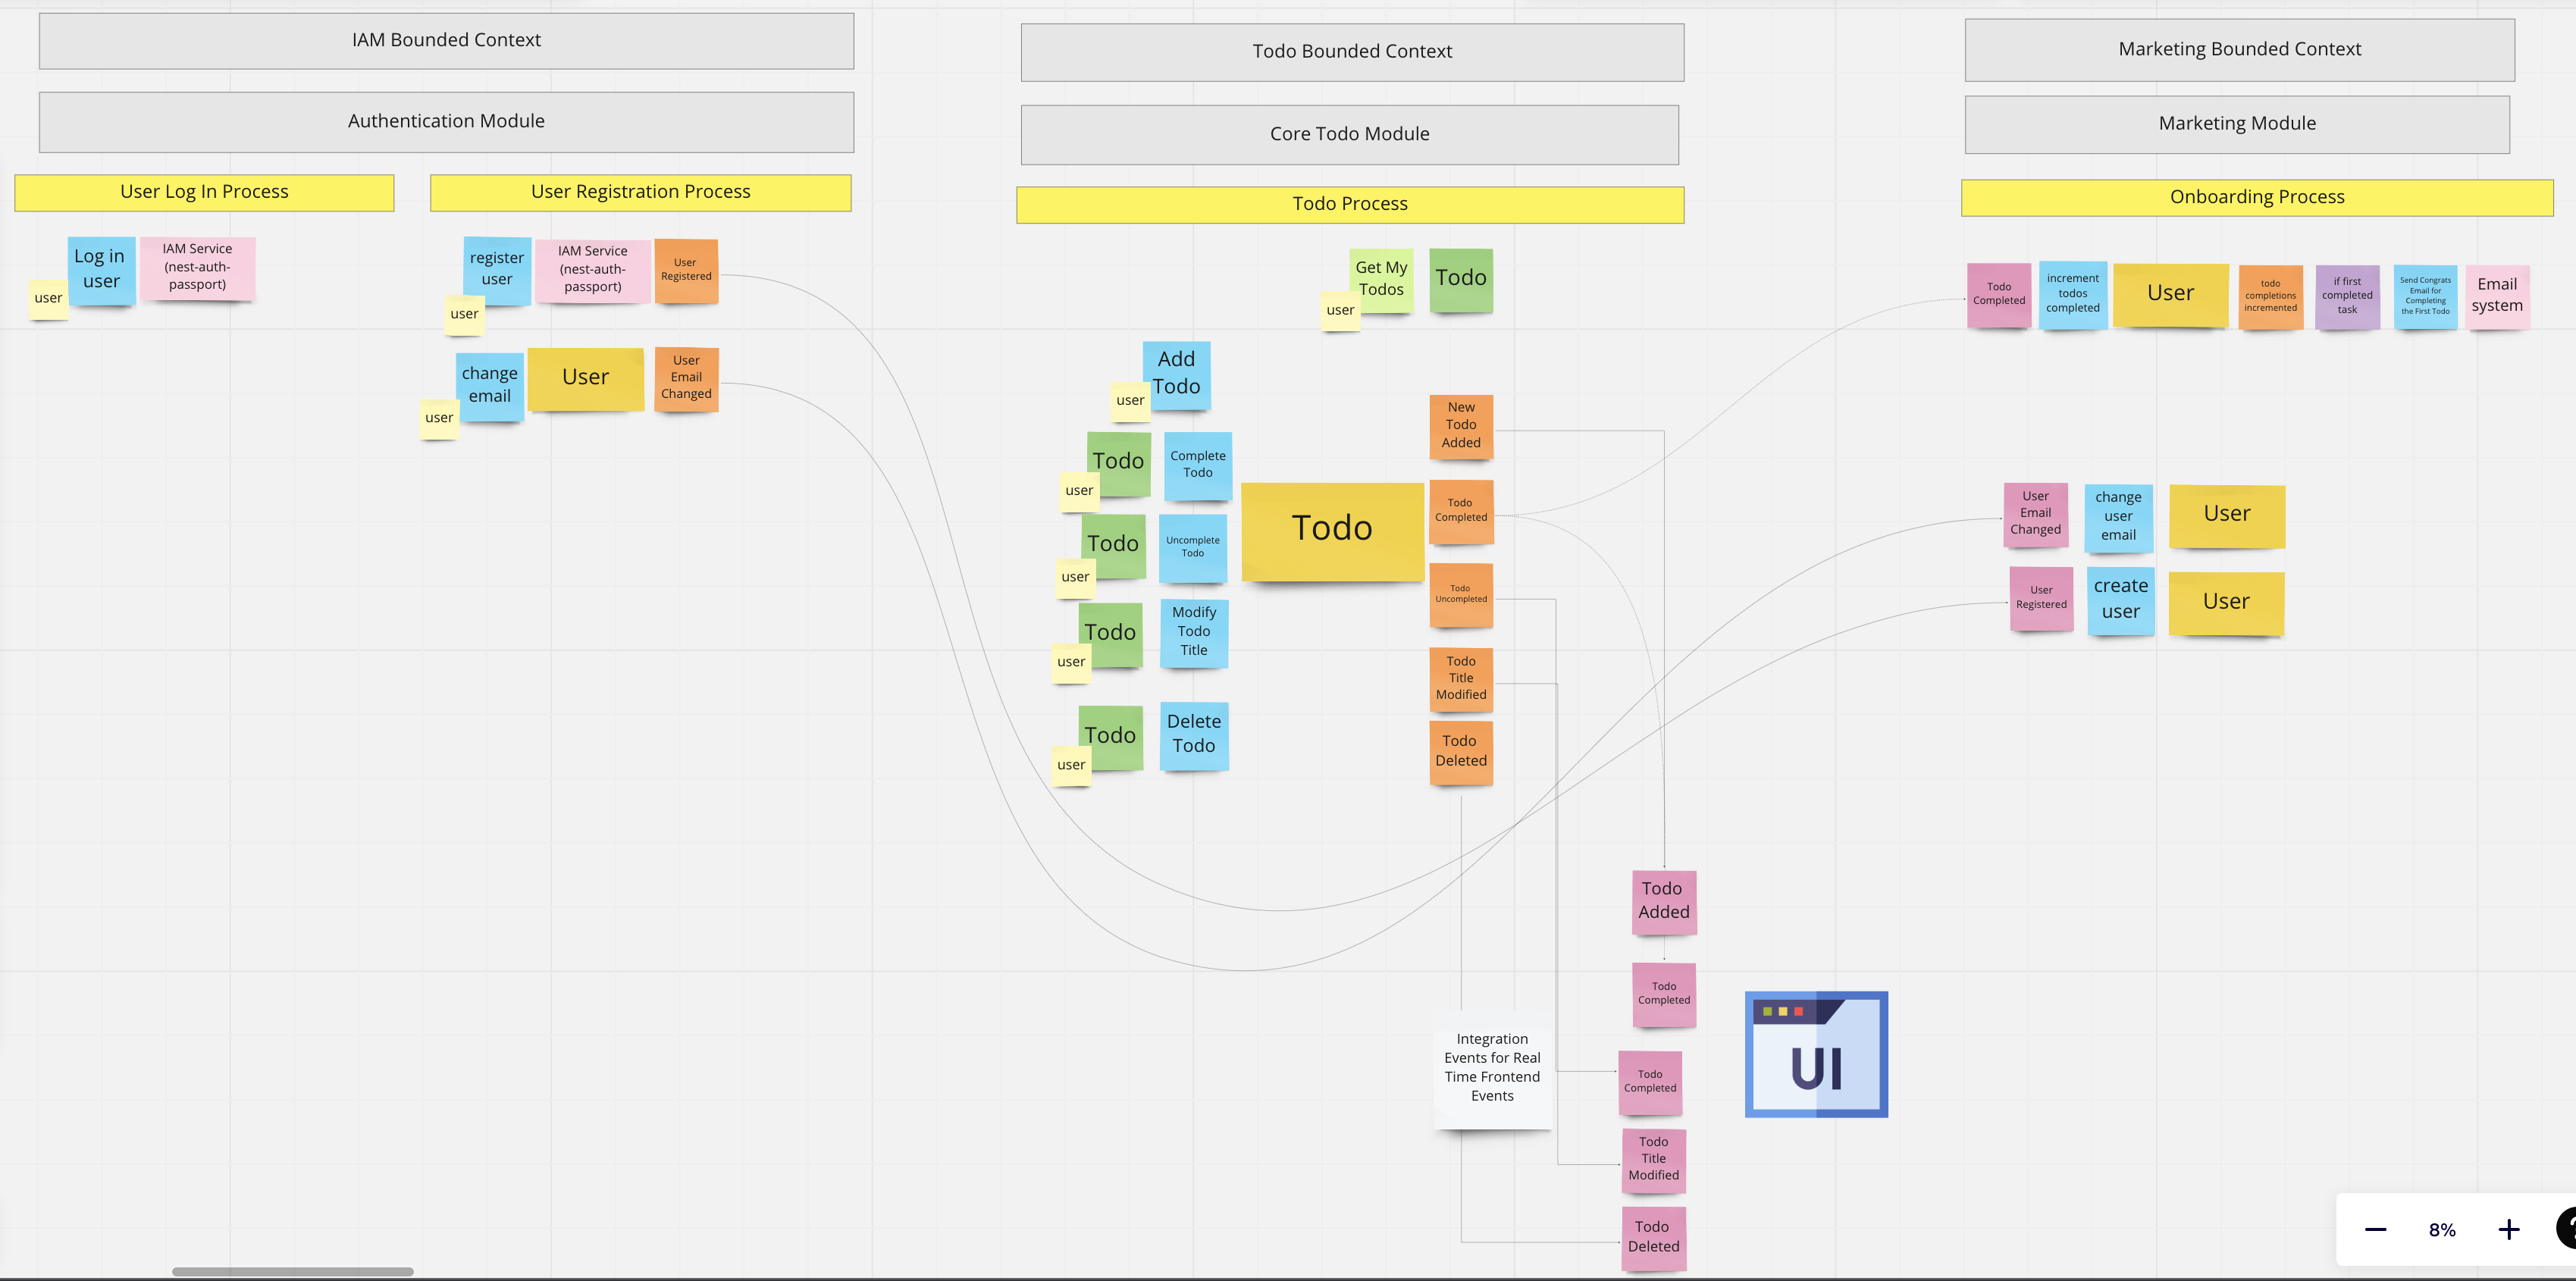2576x1281 pixels.
Task: Click the User Registration Process lane icon
Action: point(641,190)
